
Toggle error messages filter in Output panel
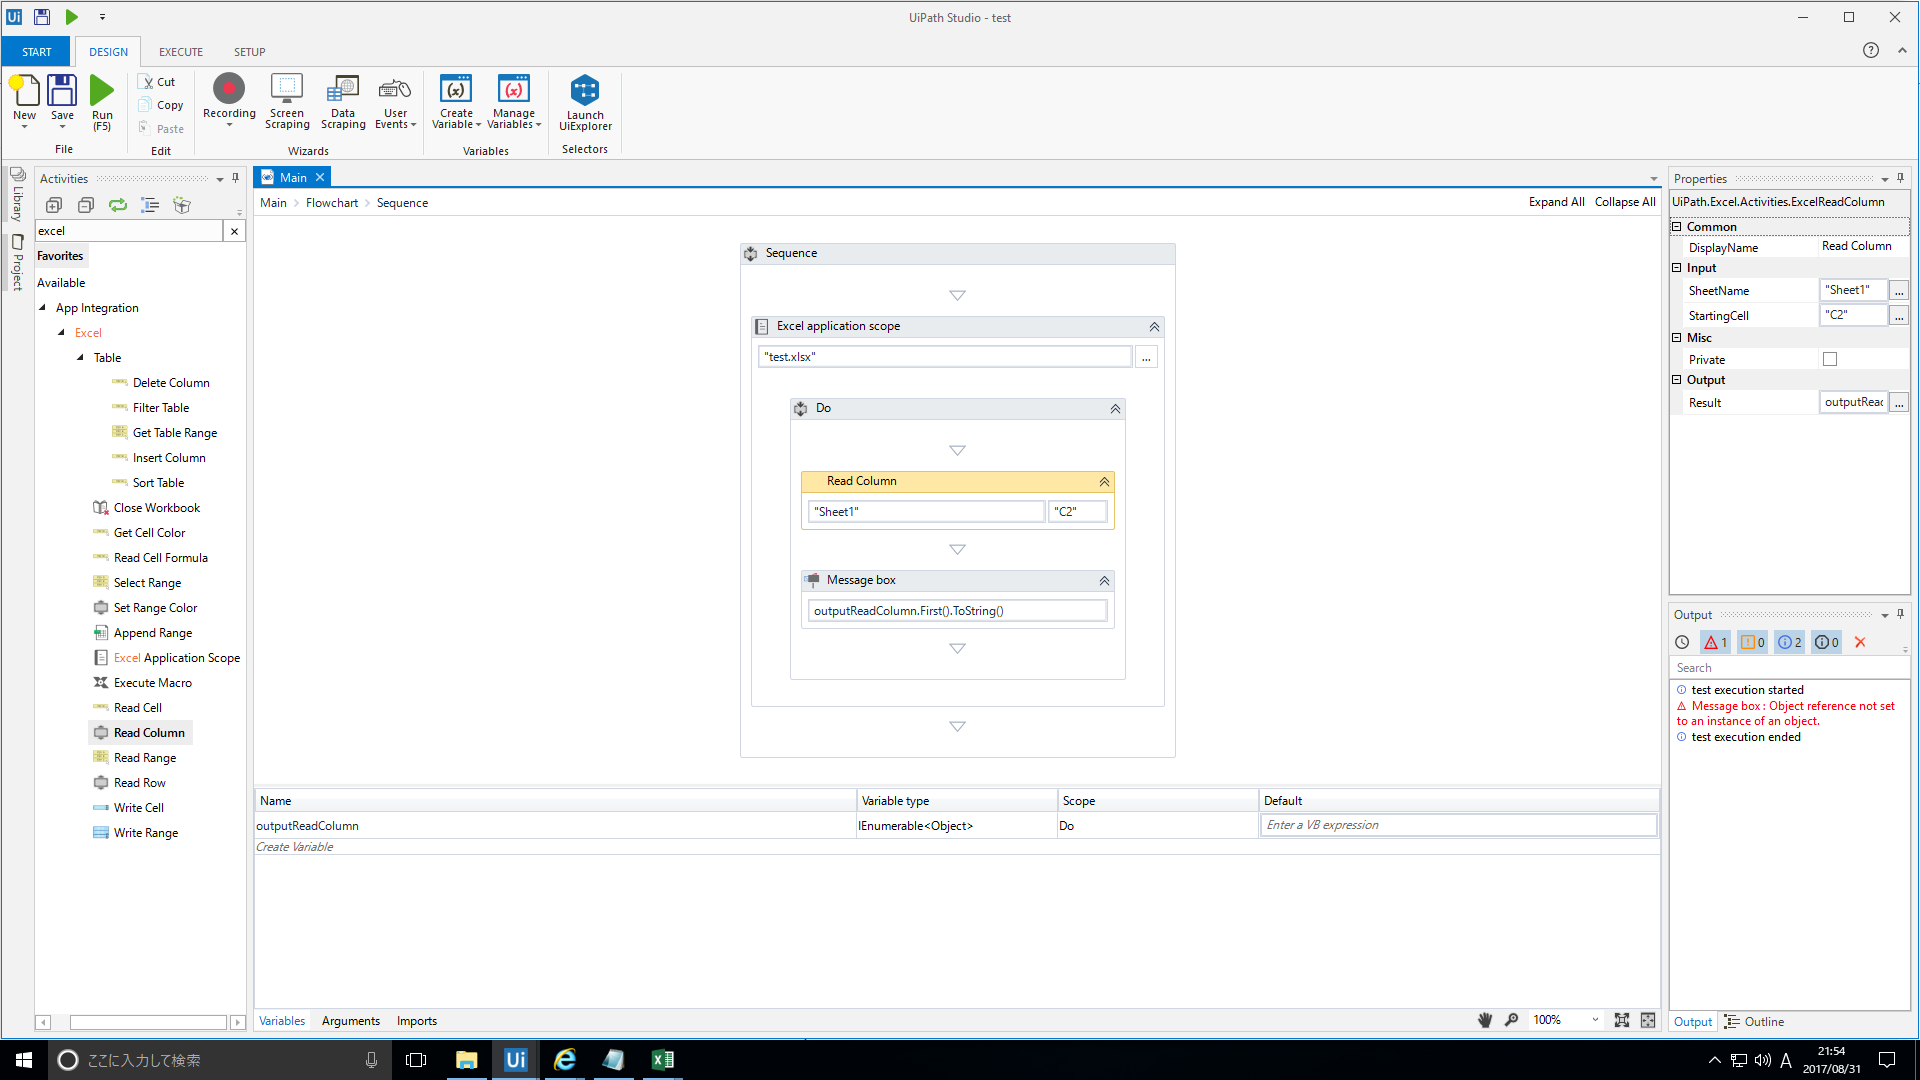coord(1716,643)
